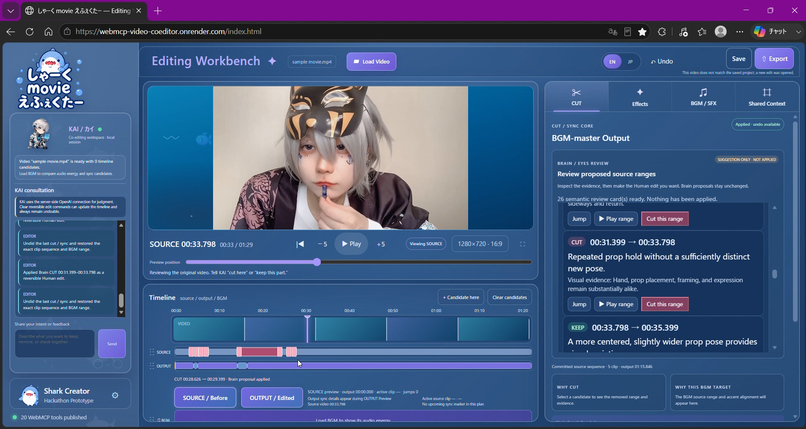Skip back 5 seconds
This screenshot has height=429, width=806.
pyautogui.click(x=322, y=244)
